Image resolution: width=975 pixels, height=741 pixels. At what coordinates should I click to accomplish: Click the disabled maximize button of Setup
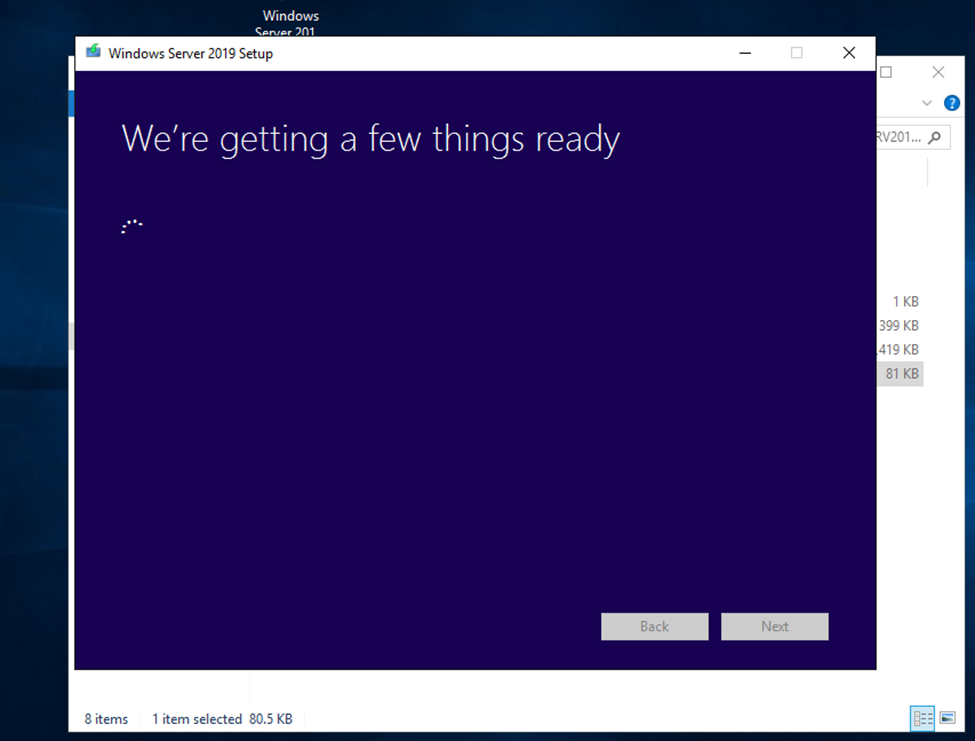click(797, 53)
